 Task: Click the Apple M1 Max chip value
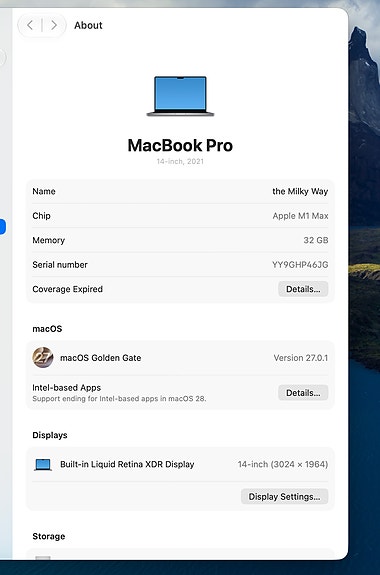(300, 216)
